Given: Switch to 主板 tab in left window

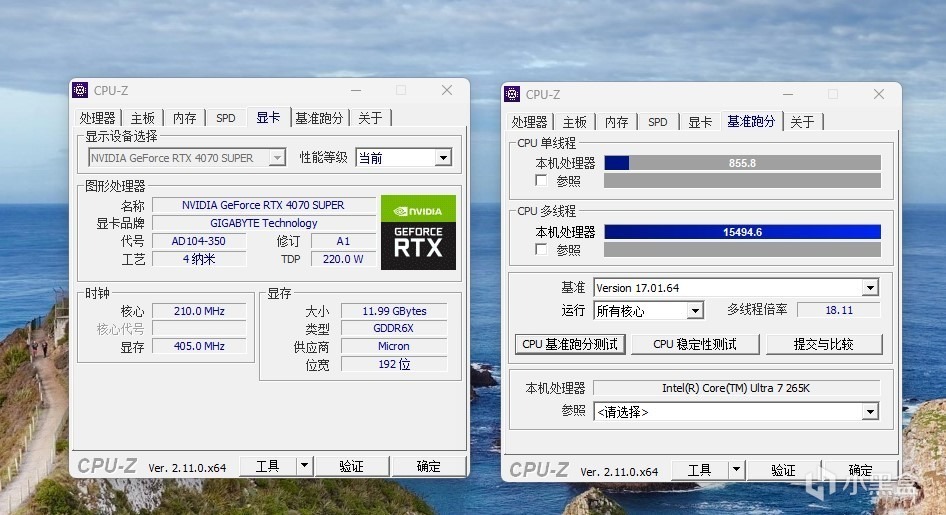Looking at the screenshot, I should click(x=142, y=118).
